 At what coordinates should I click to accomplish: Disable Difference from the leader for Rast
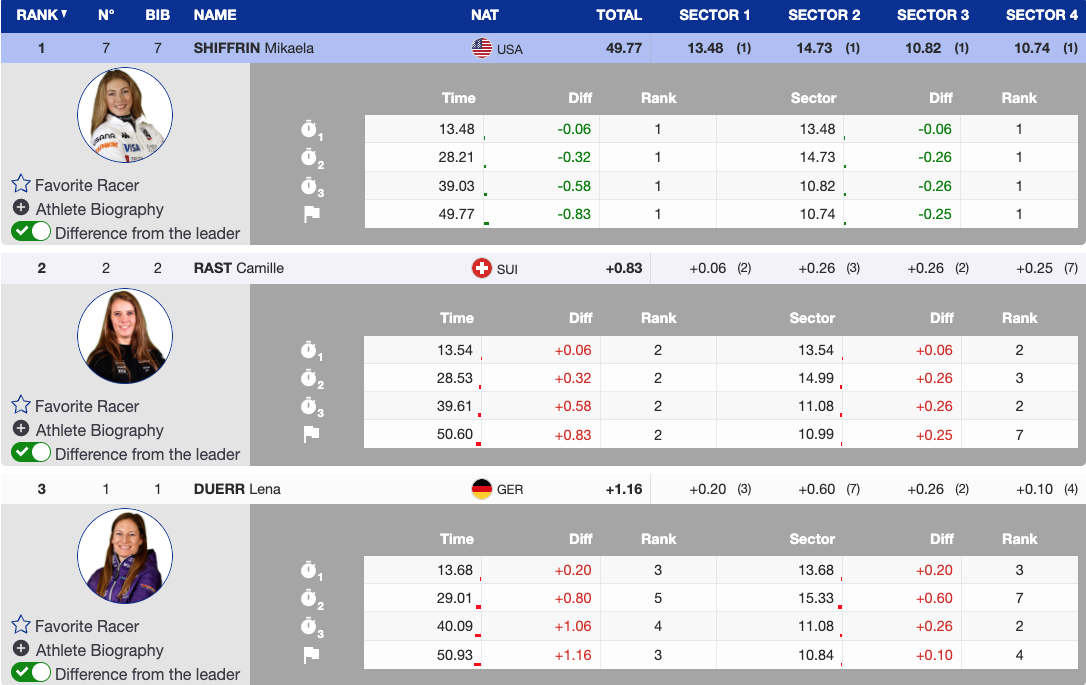pyautogui.click(x=31, y=453)
